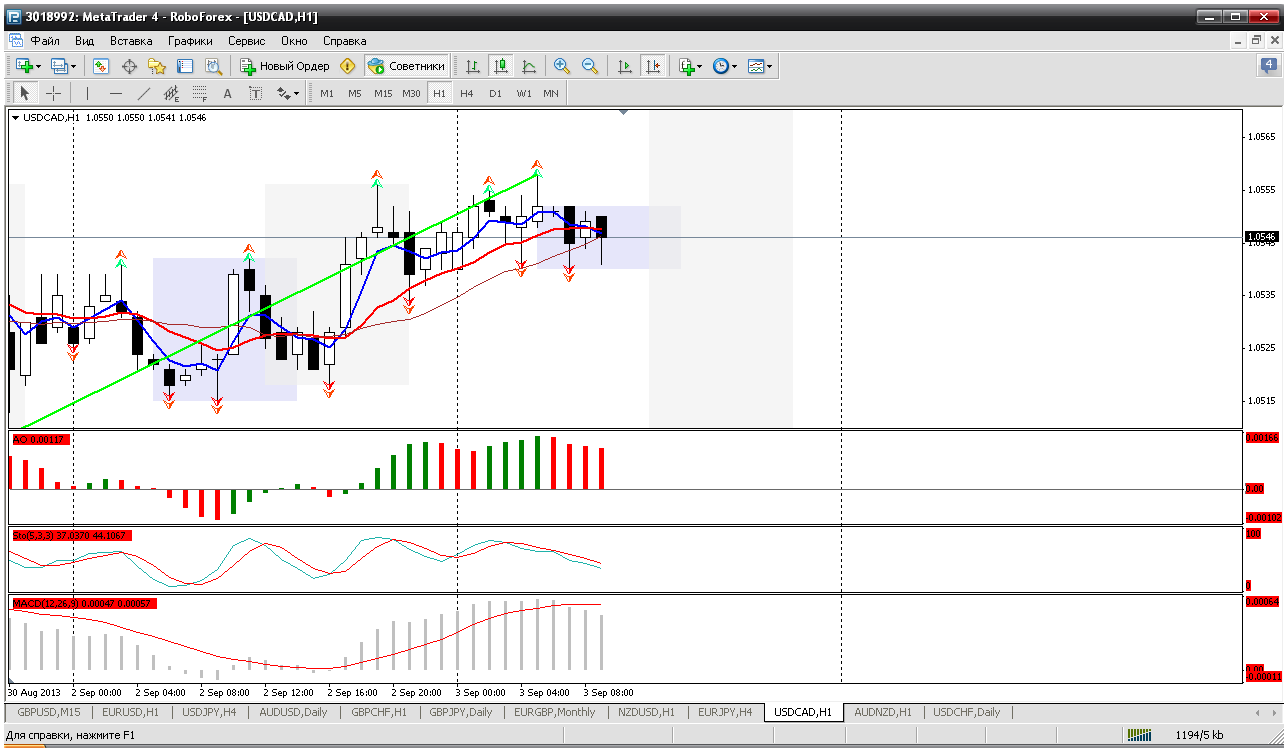Switch to AUDNZD,H1 chart tab

(884, 712)
